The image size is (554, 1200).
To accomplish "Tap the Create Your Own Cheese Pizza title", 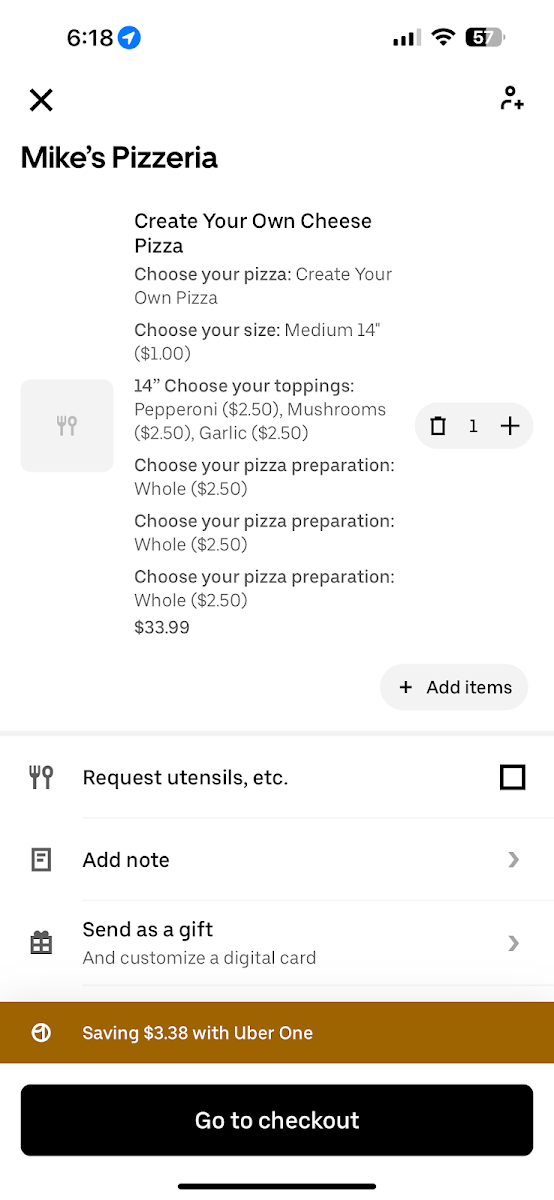I will pyautogui.click(x=253, y=233).
